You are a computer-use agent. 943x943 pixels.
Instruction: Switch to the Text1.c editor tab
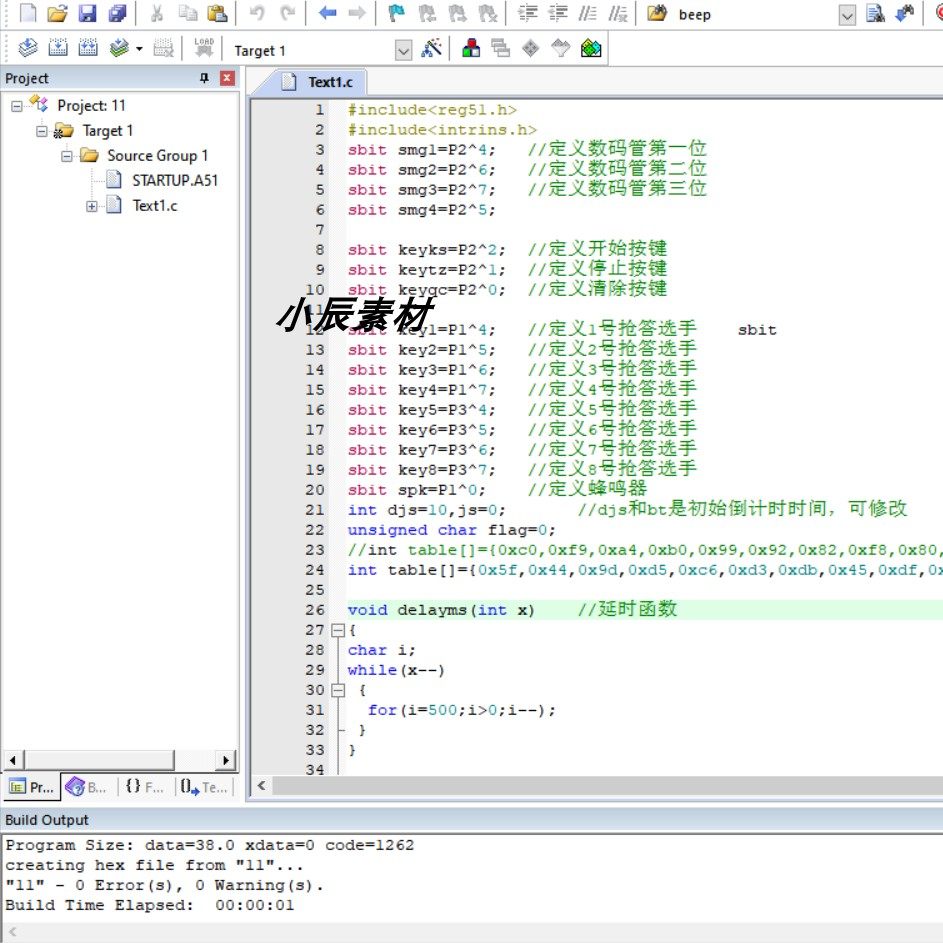[x=318, y=82]
